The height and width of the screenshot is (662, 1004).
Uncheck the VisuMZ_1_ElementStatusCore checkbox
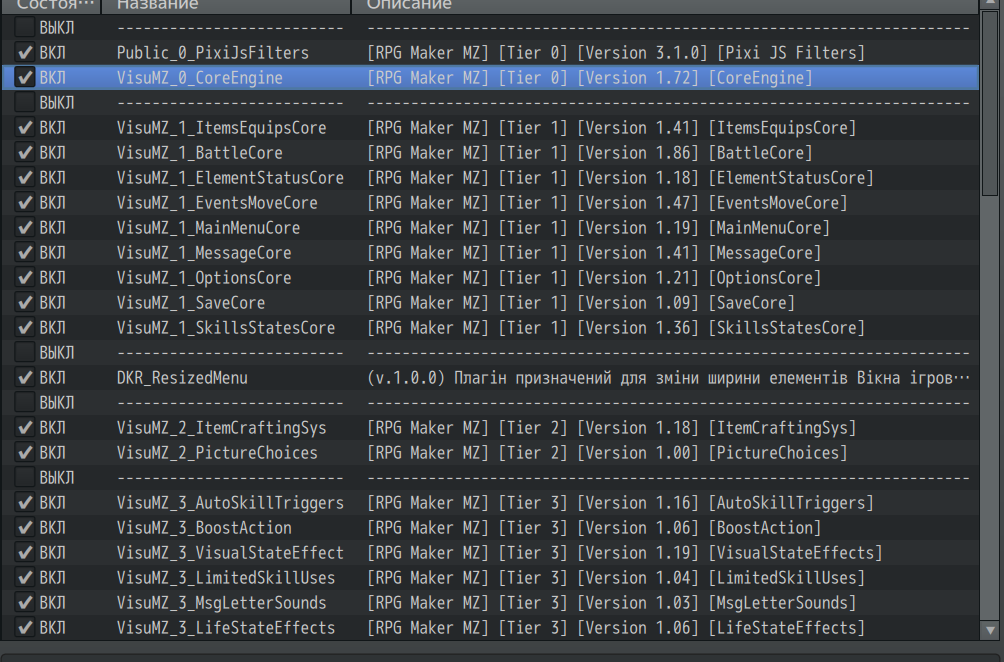pos(25,177)
